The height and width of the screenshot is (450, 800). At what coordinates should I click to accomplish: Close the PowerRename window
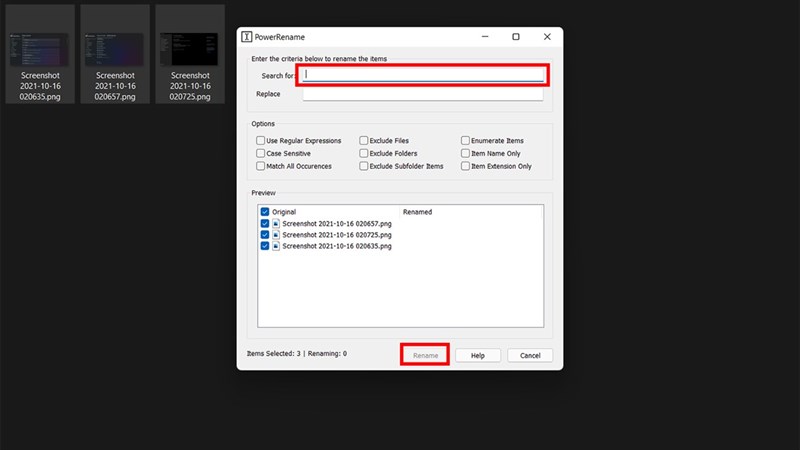pos(547,37)
